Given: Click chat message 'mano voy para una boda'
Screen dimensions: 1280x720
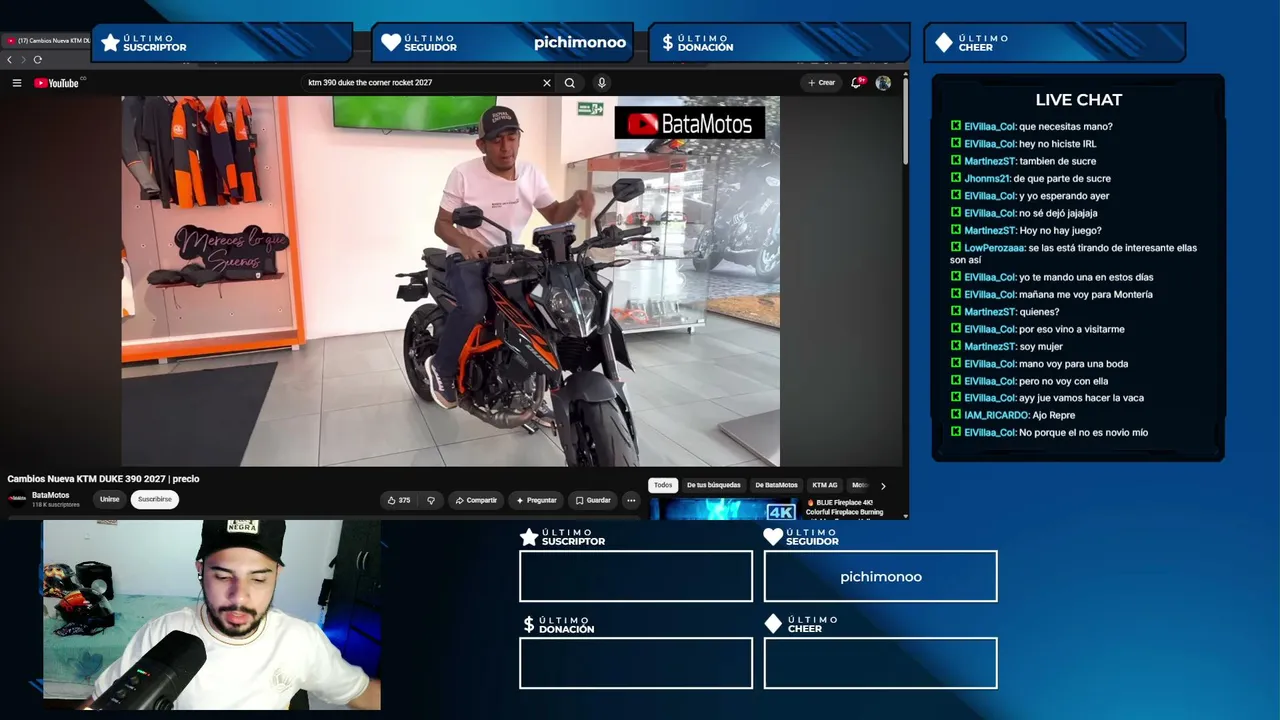Looking at the screenshot, I should tap(1074, 364).
